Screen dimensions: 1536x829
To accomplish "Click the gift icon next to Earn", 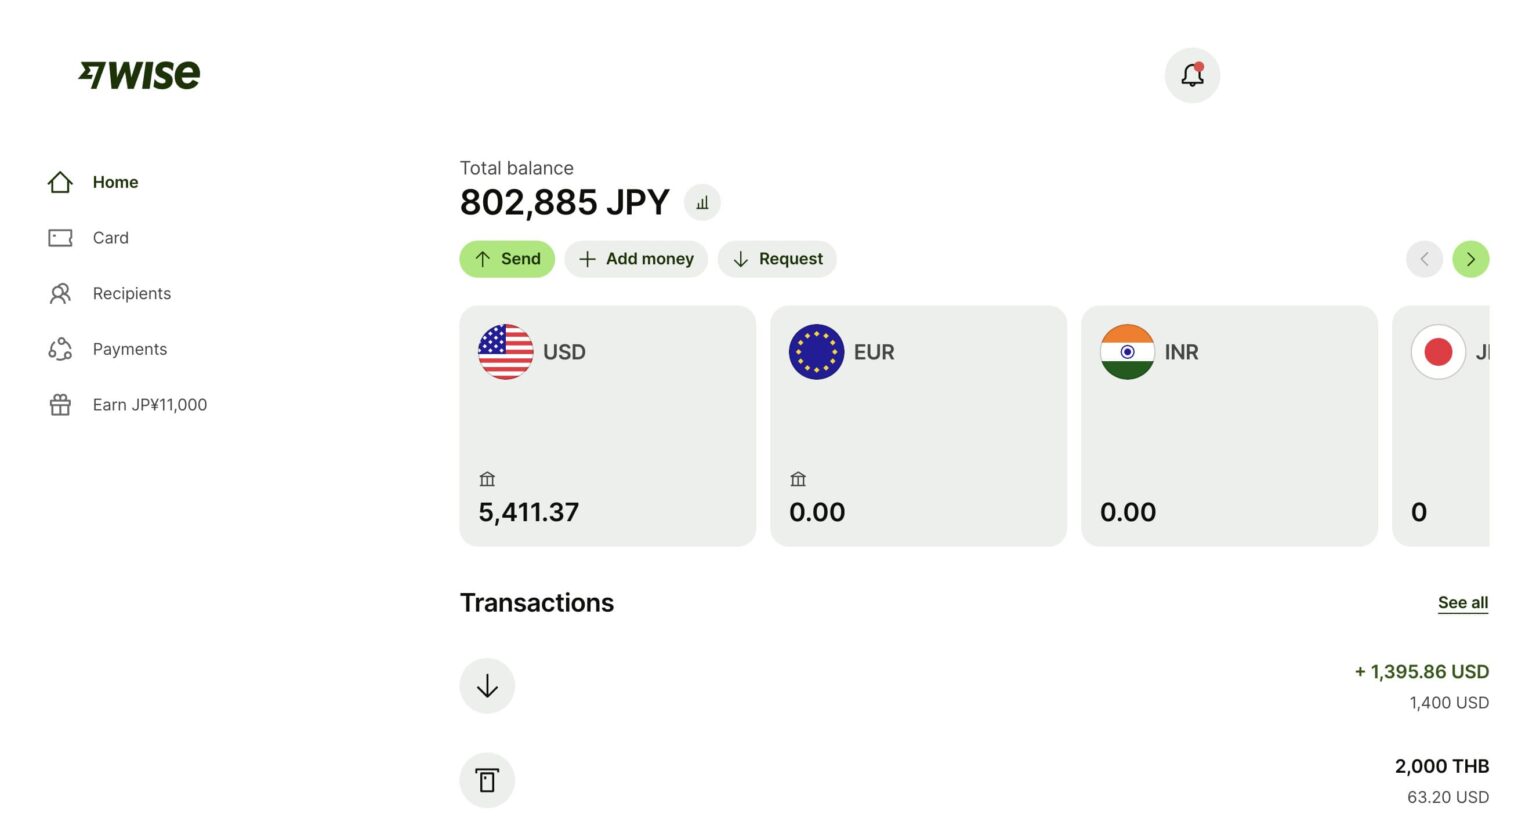I will click(x=60, y=404).
